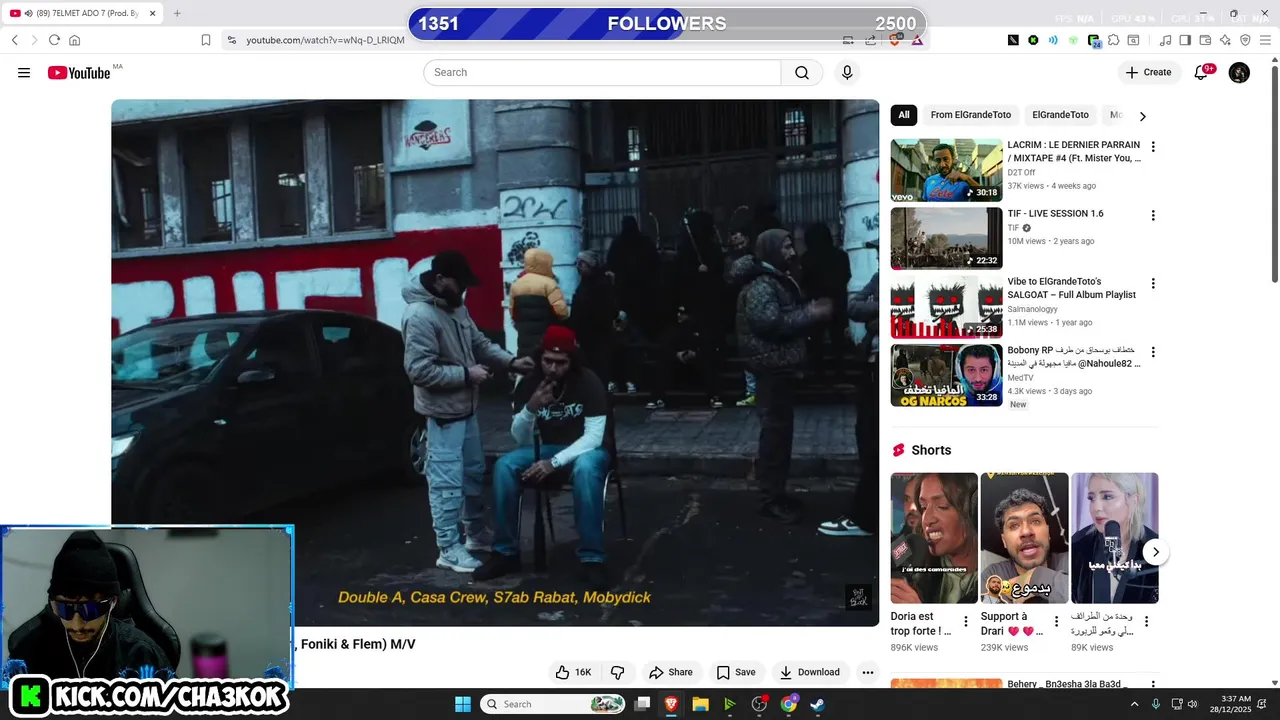Show more filter chips with arrow
The image size is (1280, 720).
click(x=1142, y=116)
